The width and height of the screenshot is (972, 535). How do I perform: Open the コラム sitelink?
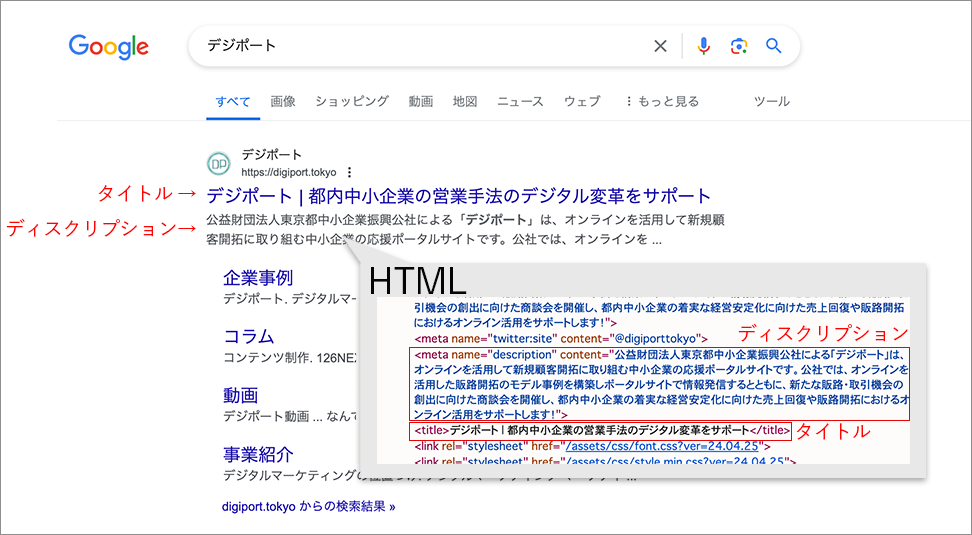click(x=249, y=336)
